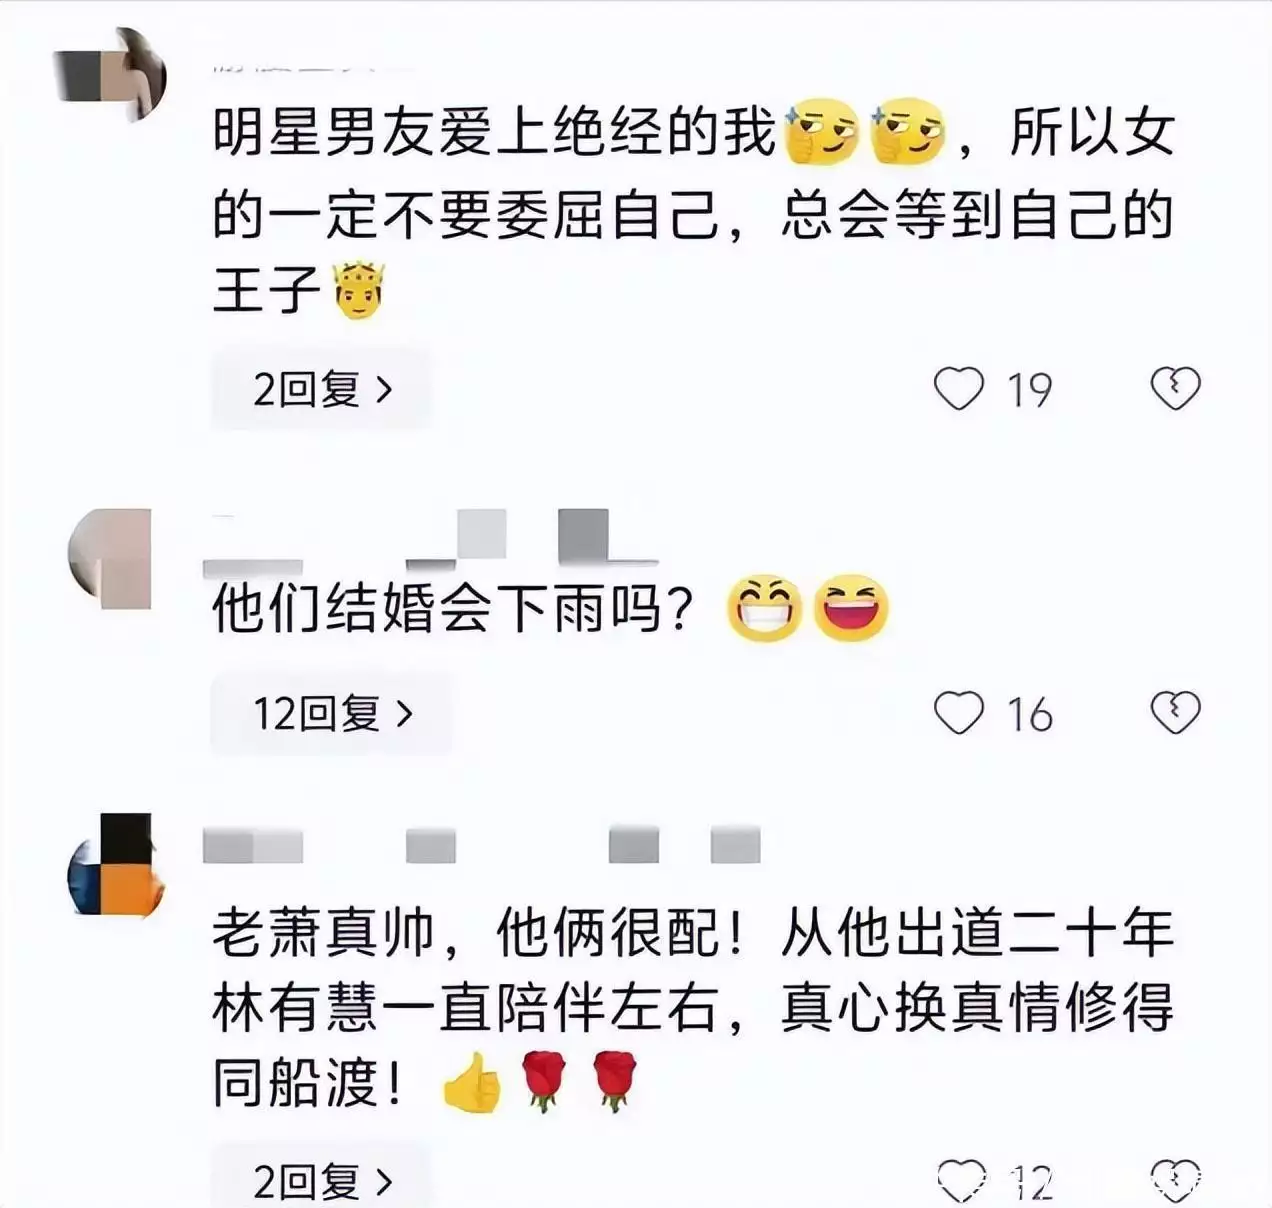Open the blurred username of third commenter
The height and width of the screenshot is (1208, 1272).
point(481,845)
